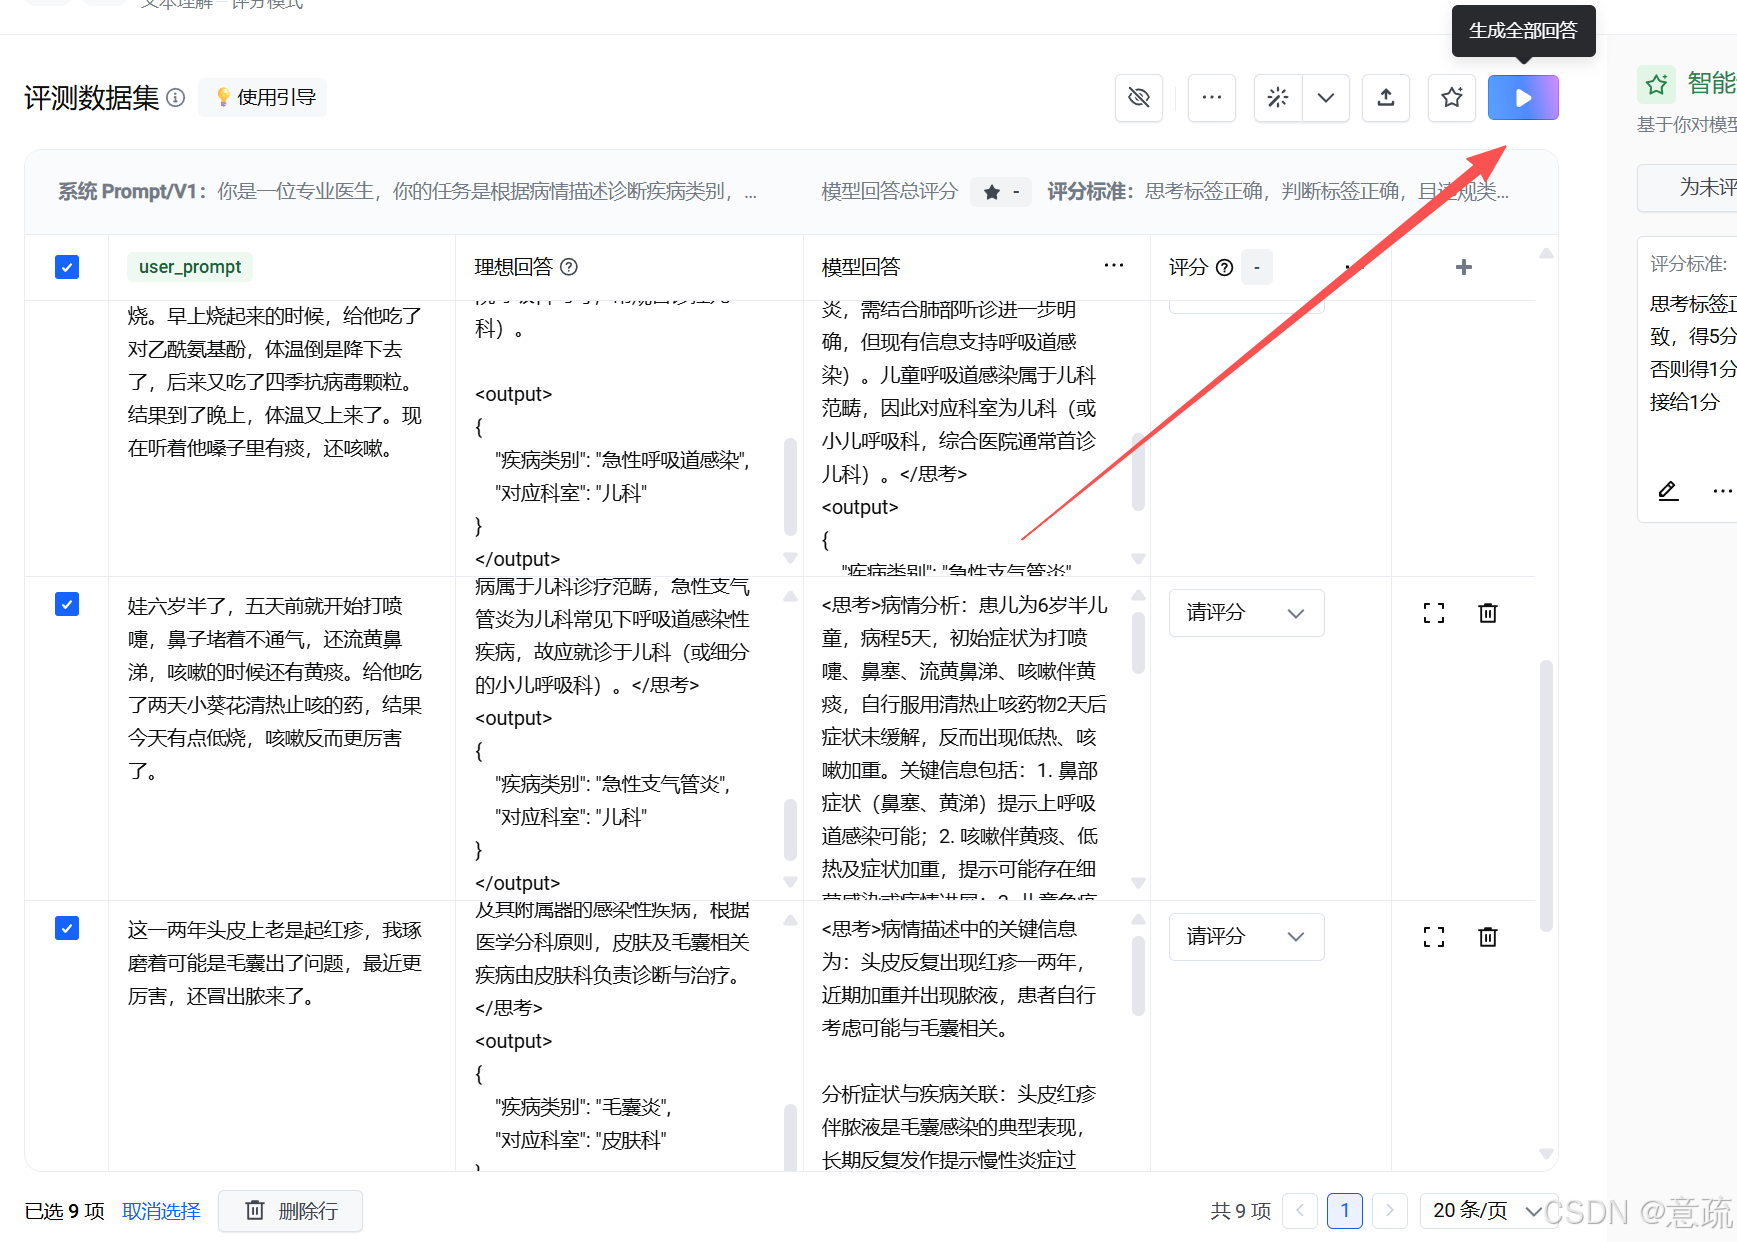Click the edit pencil icon under 评分标准
Viewport: 1737px width, 1242px height.
1667,491
